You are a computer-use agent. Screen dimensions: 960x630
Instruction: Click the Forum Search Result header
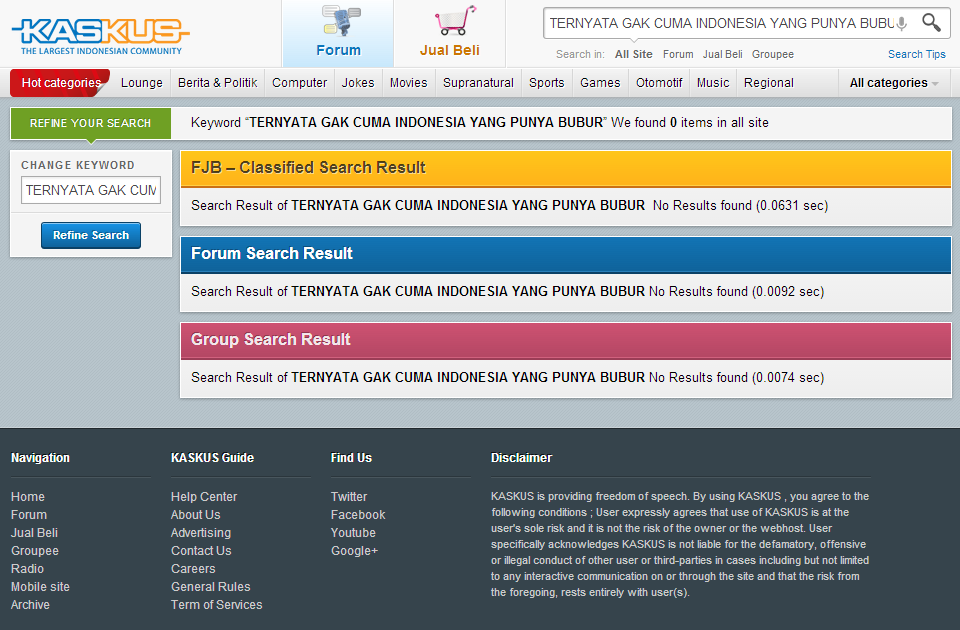click(x=565, y=253)
